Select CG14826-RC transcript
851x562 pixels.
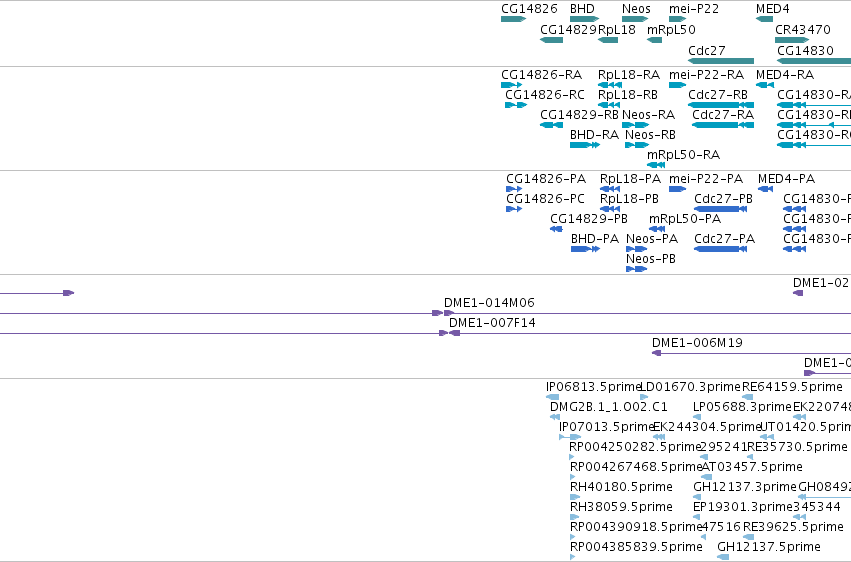point(516,105)
